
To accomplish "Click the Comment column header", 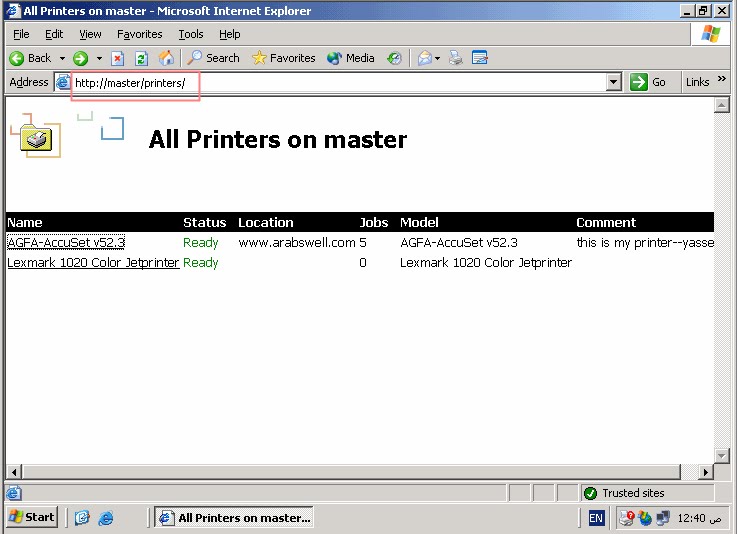I will 606,222.
